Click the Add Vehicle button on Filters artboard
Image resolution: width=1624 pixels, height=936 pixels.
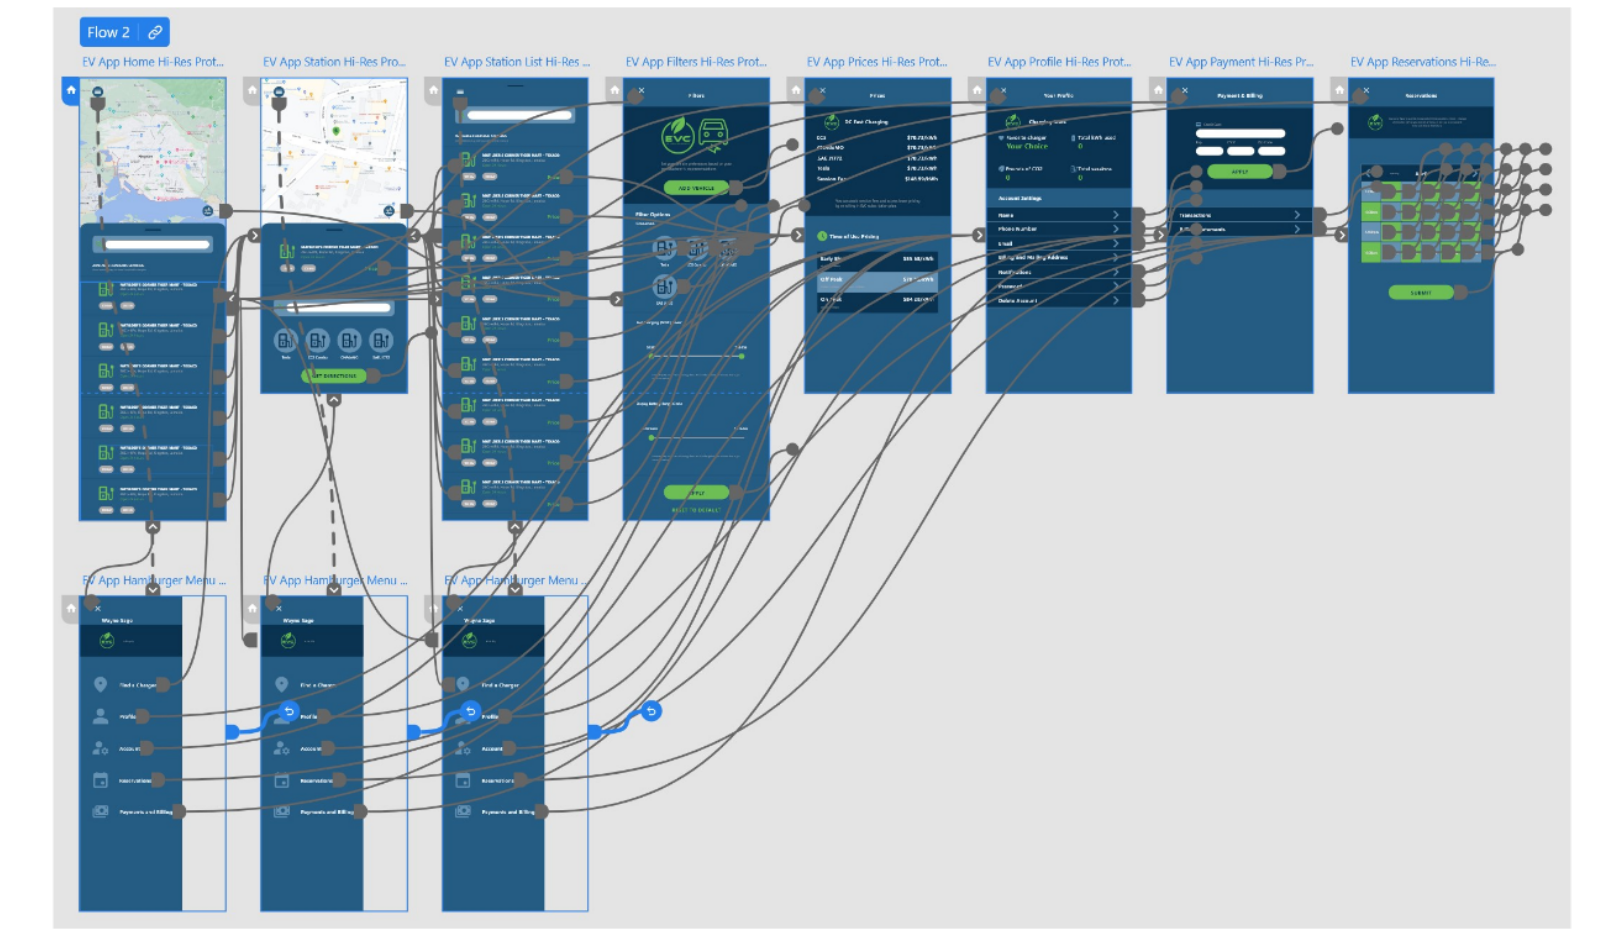coord(696,188)
